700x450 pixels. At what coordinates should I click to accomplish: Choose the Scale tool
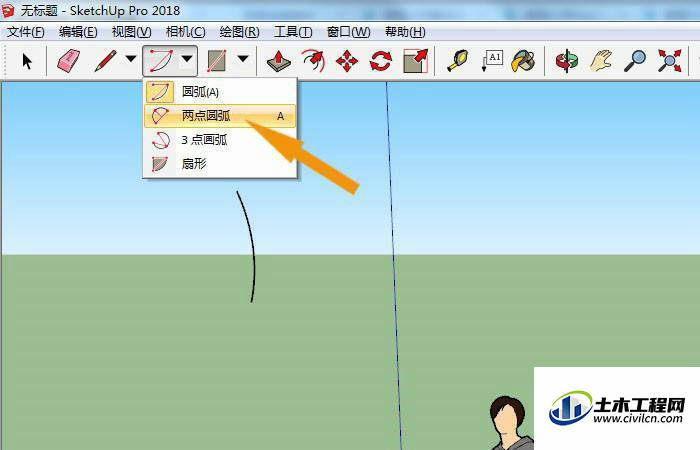[x=416, y=61]
